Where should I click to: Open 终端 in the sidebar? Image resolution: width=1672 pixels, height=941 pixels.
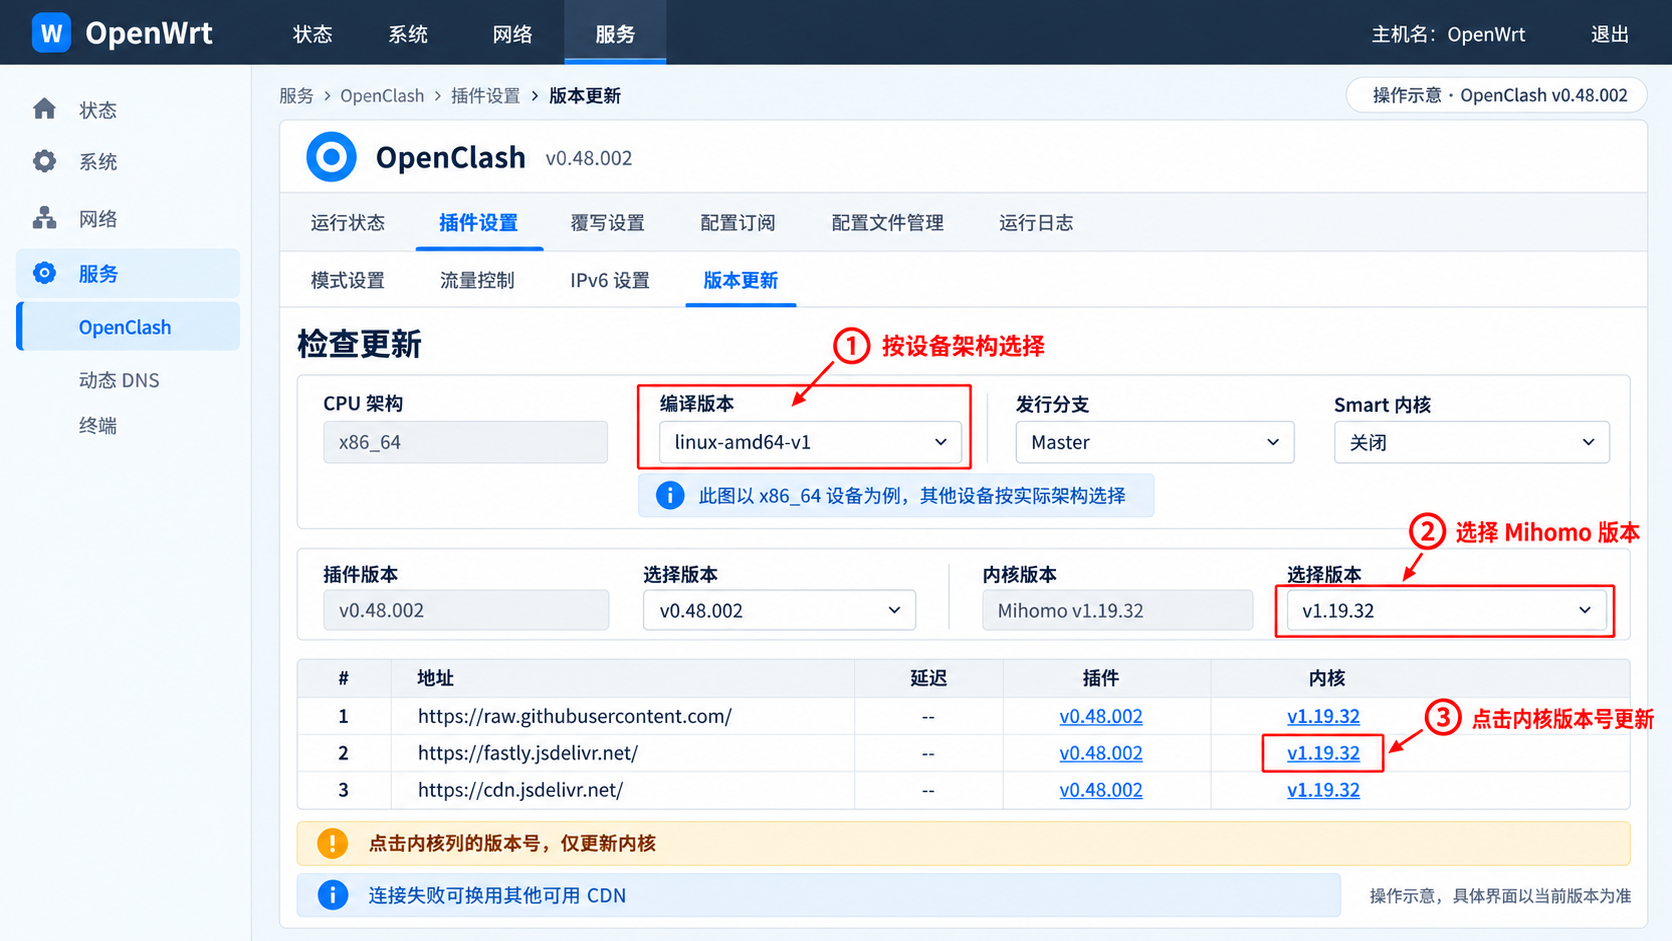pos(98,426)
